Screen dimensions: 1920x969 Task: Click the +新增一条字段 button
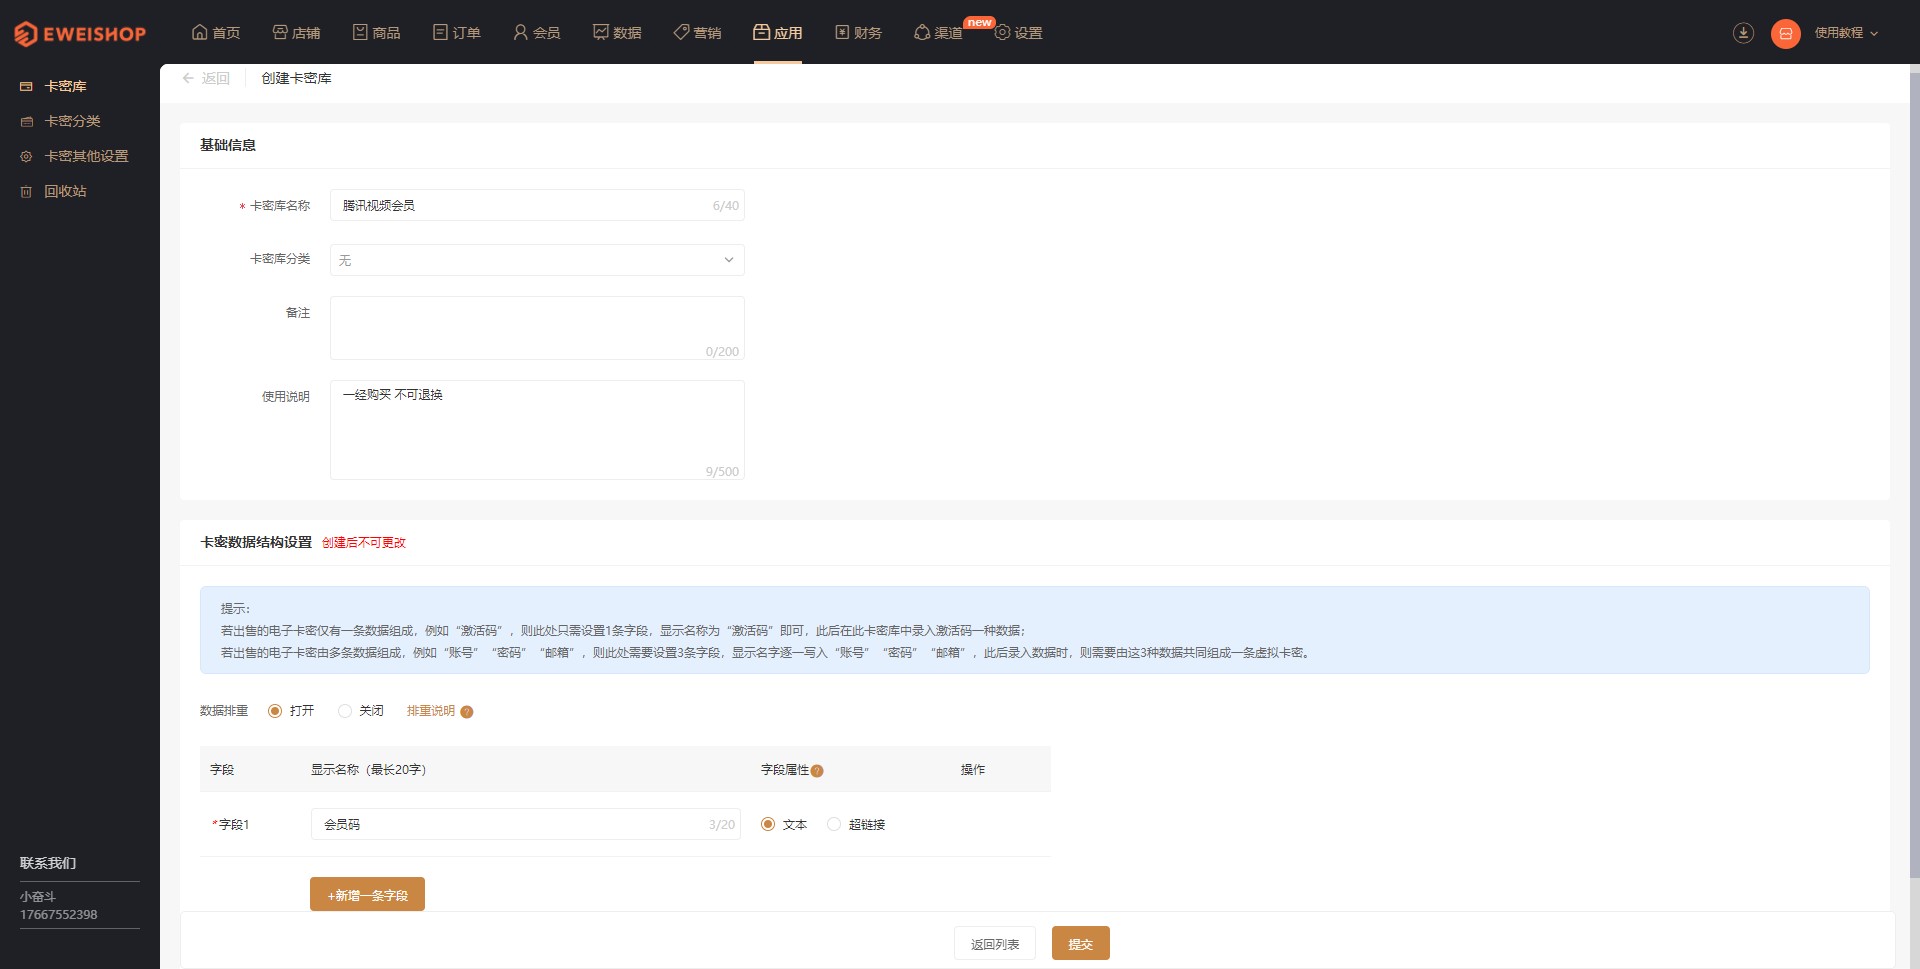(x=367, y=894)
